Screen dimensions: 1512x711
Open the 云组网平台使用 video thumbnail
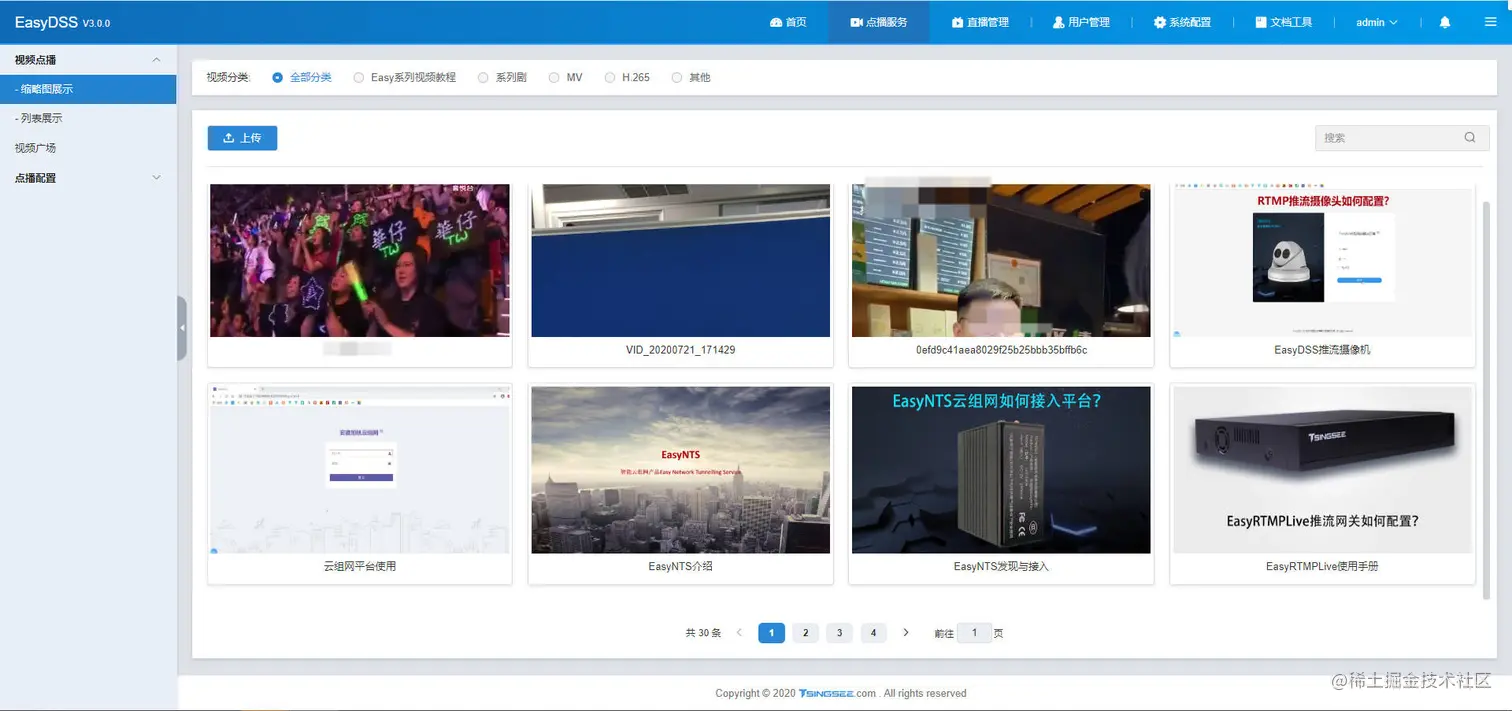click(x=360, y=470)
